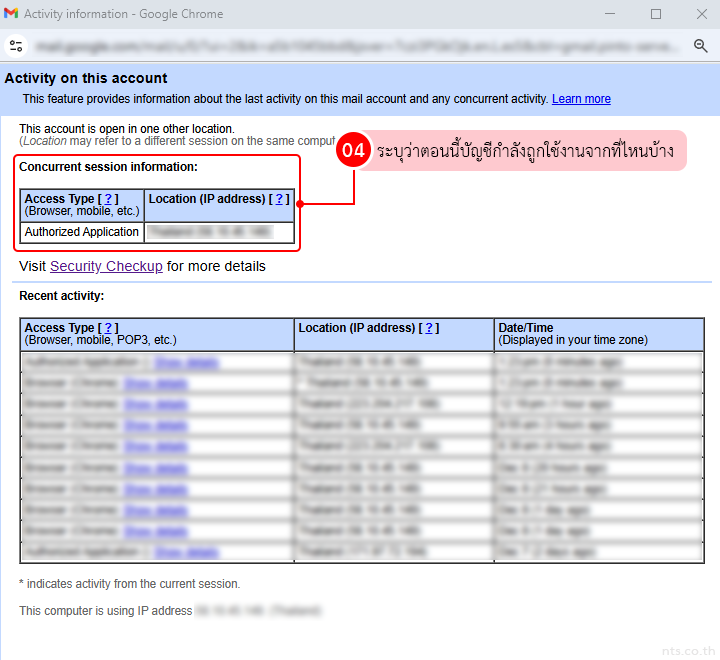Click the site settings icon in address bar
Image resolution: width=720 pixels, height=660 pixels.
click(16, 46)
